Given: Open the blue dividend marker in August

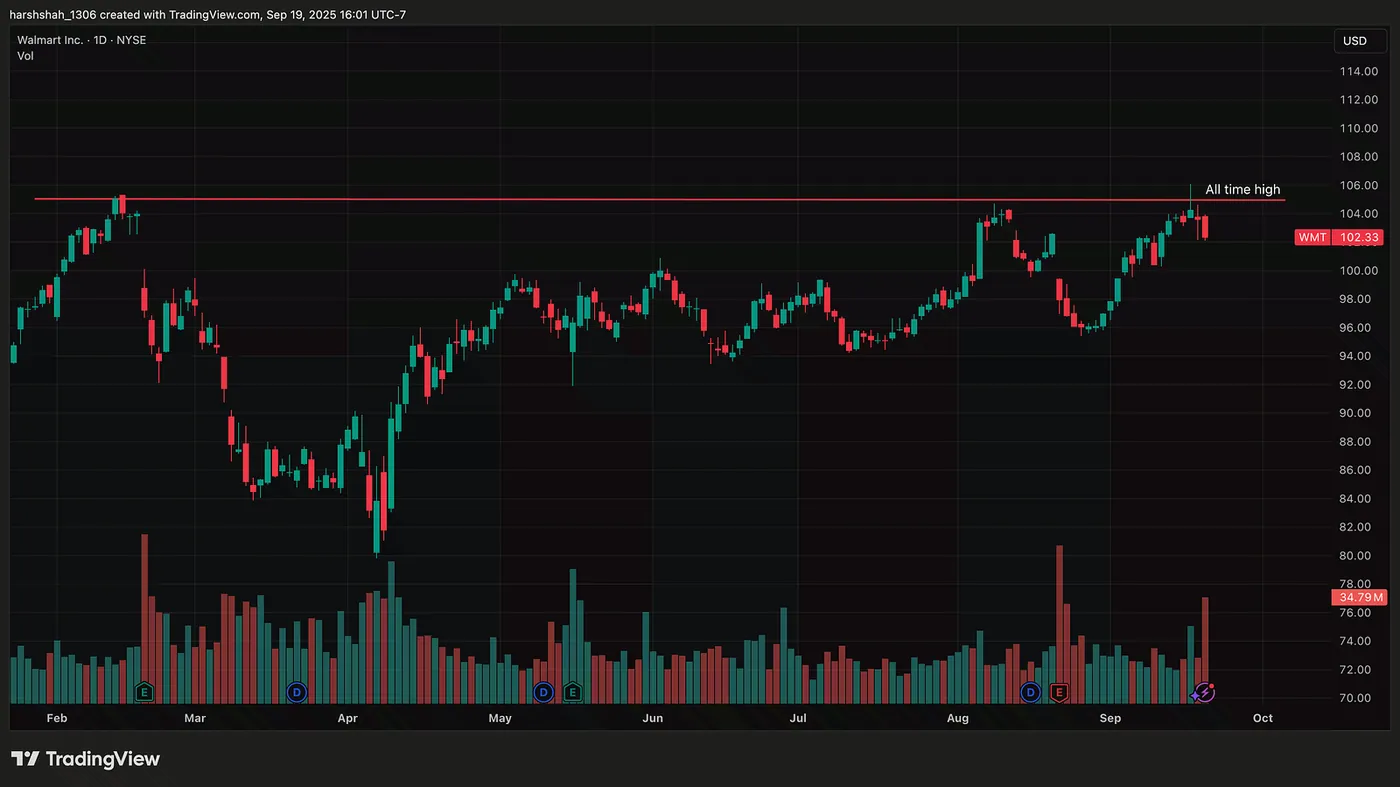Looking at the screenshot, I should pyautogui.click(x=1030, y=691).
